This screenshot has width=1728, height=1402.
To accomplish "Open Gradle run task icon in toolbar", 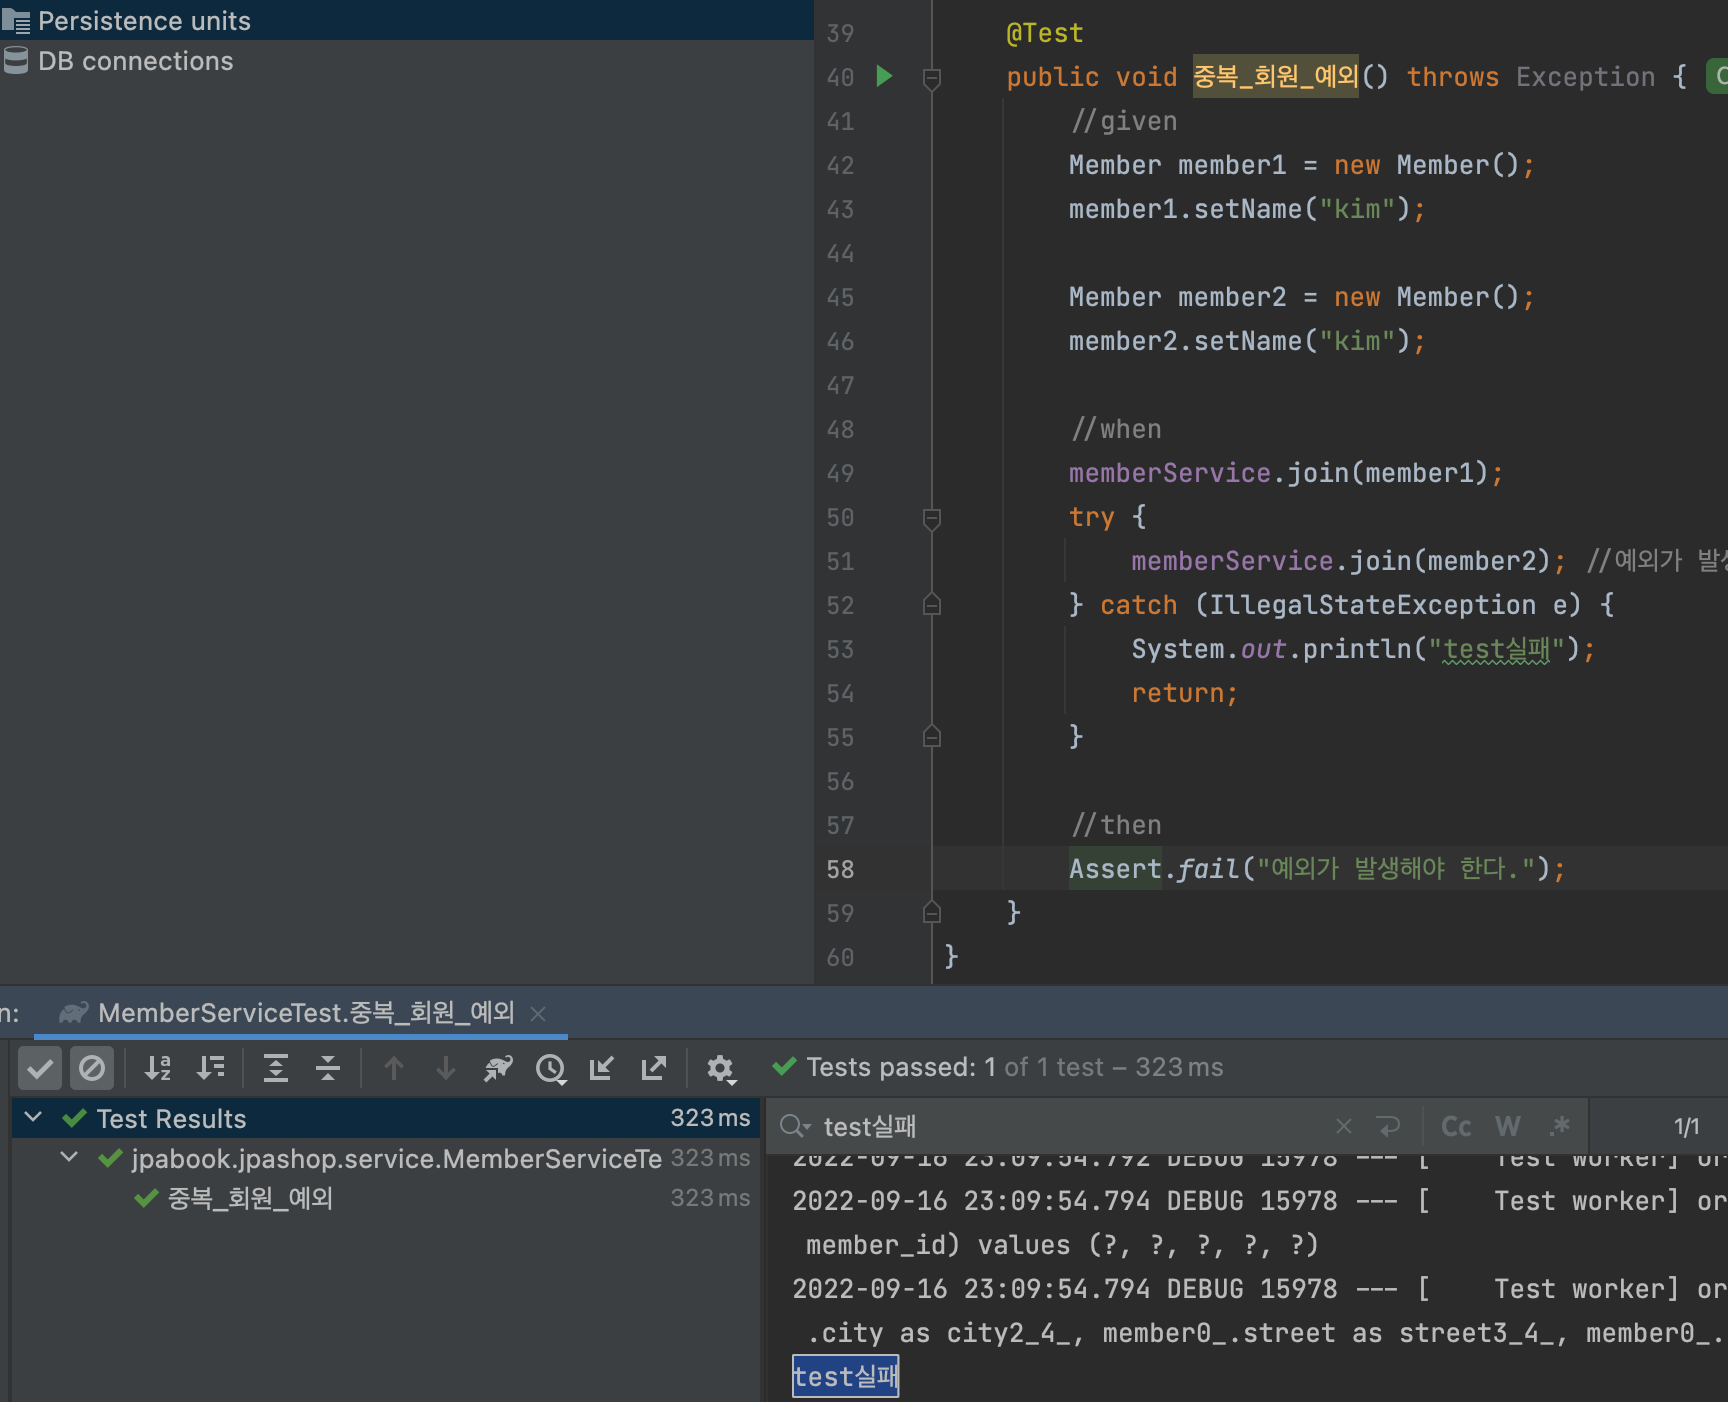I will [498, 1068].
